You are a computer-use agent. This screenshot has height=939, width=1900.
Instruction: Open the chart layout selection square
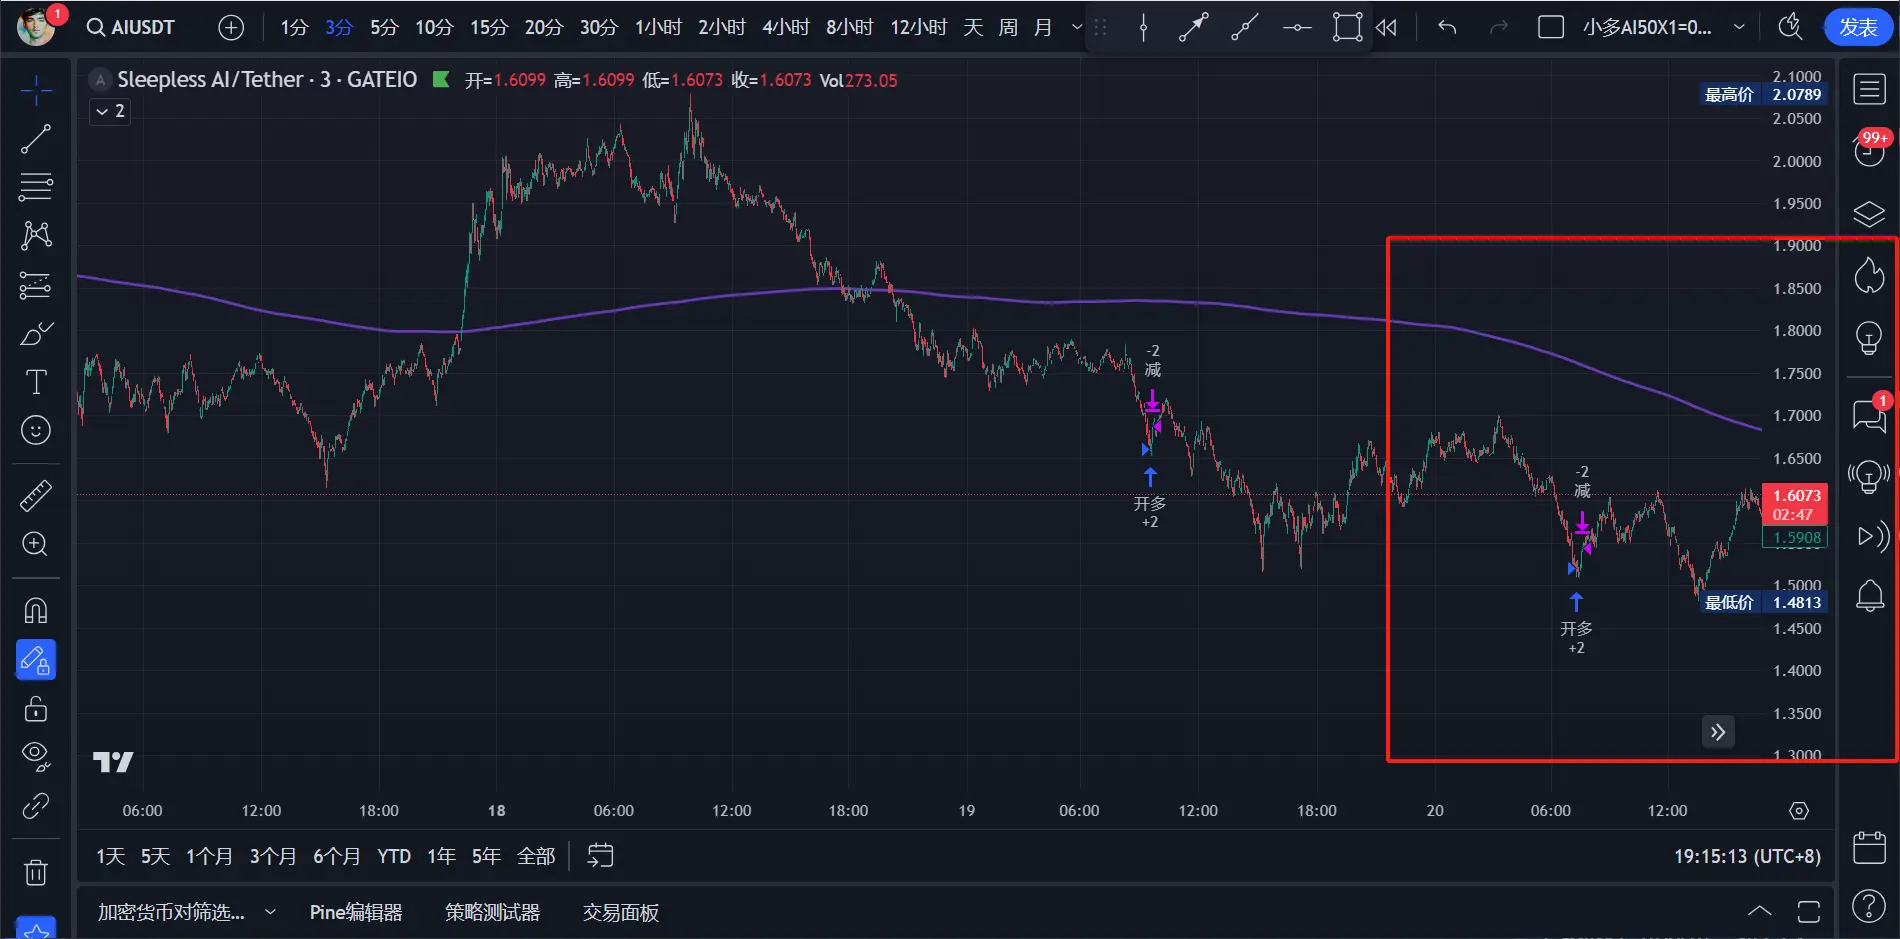[1551, 28]
